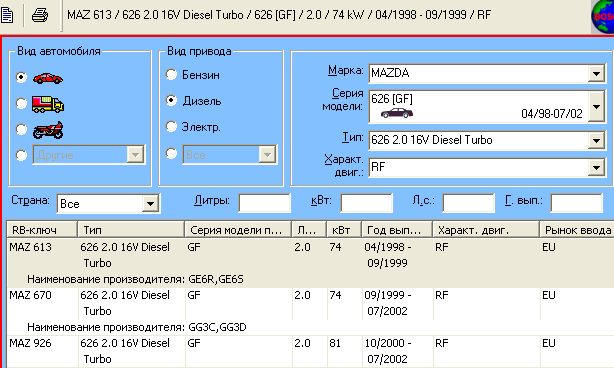The image size is (614, 368).
Task: Click the 626 GF sedan thumbnail
Action: point(397,113)
